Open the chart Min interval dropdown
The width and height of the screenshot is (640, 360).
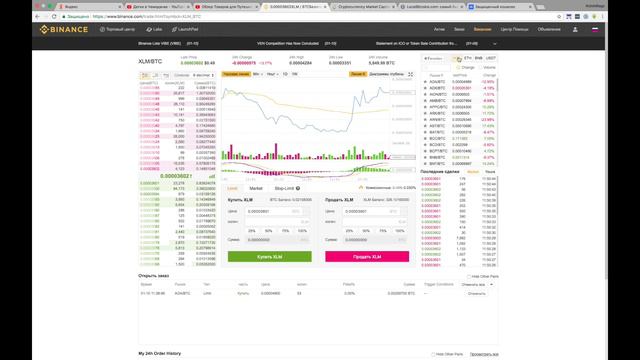tap(258, 74)
